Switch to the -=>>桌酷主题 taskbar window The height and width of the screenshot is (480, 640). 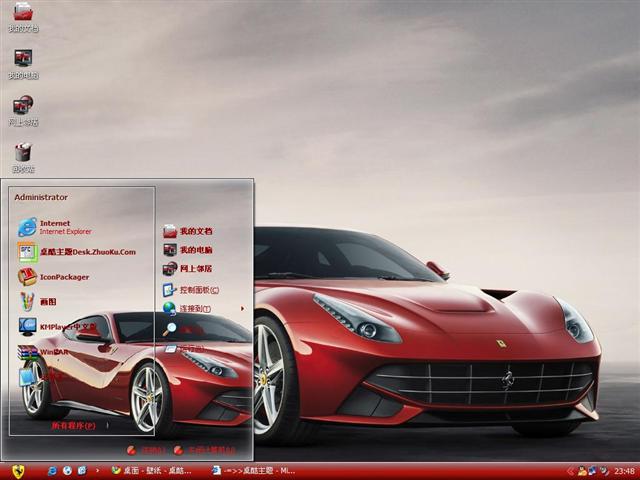pos(253,471)
